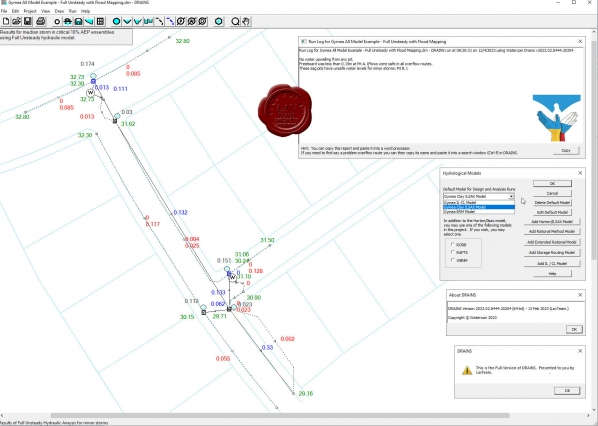Screen dimensions: 598x426
Task: Click OK in About DRAINS dialog
Action: [x=574, y=329]
